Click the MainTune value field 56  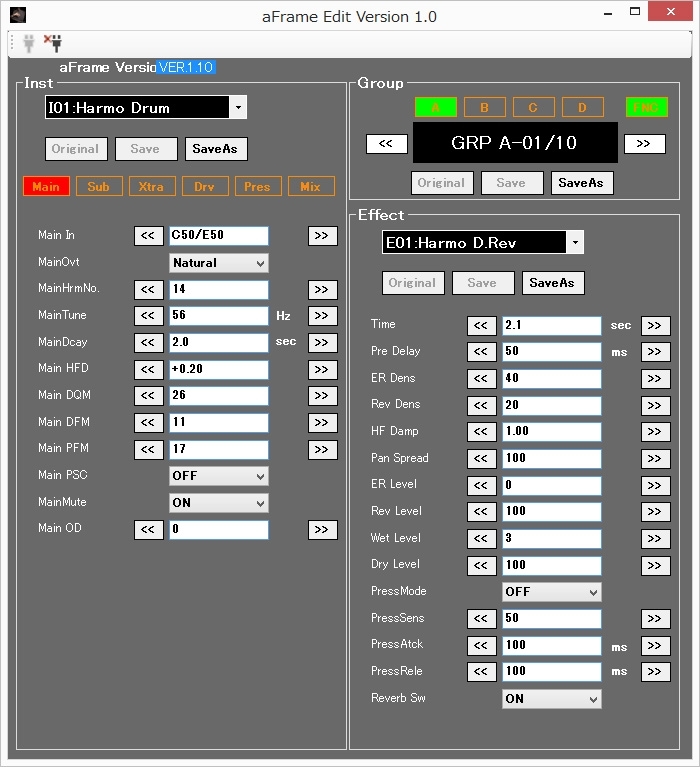pyautogui.click(x=219, y=316)
